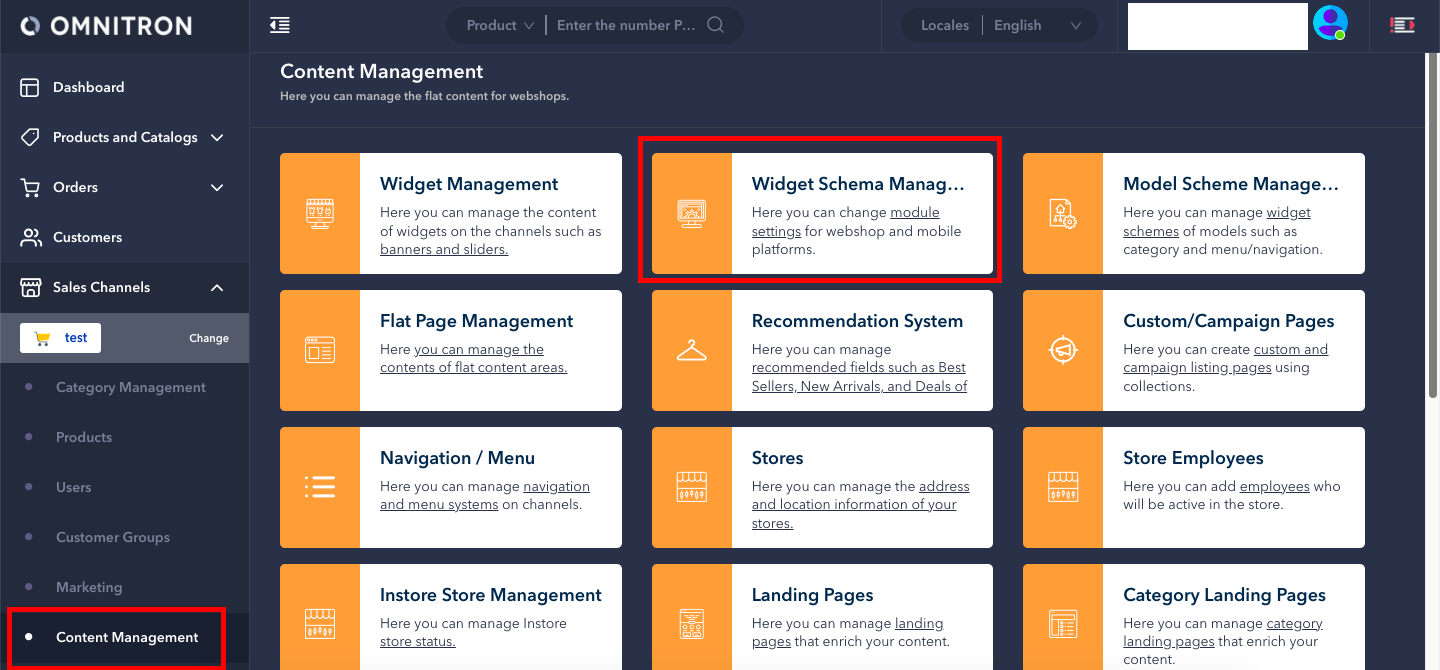
Task: Click the Widget Schema Management card icon
Action: point(692,213)
